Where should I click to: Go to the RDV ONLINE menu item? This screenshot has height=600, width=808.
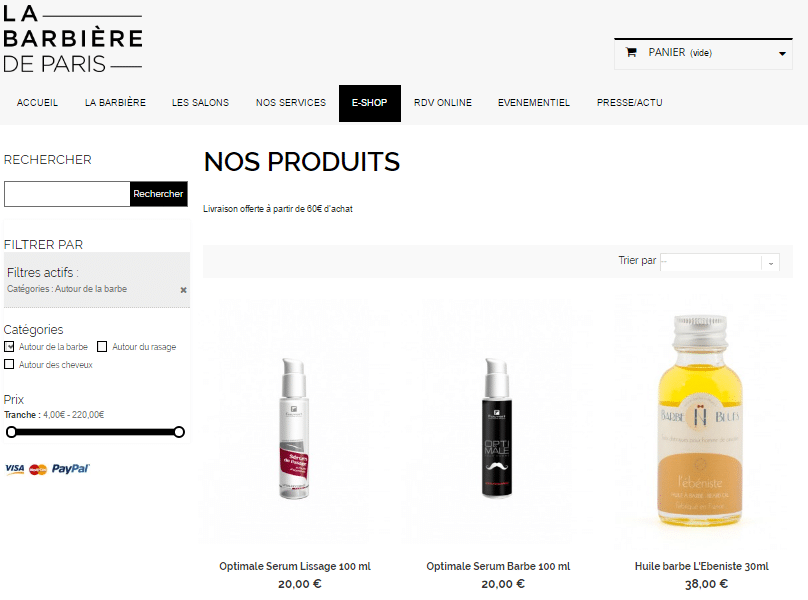[443, 103]
